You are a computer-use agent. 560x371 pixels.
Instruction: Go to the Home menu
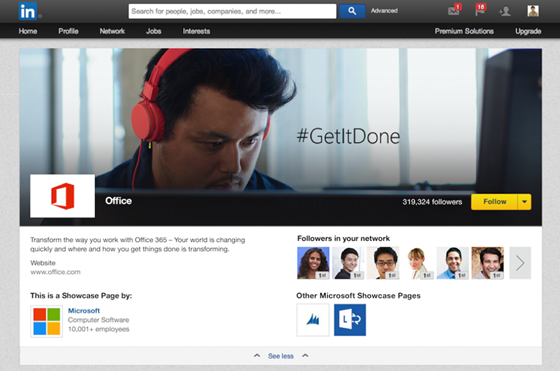pyautogui.click(x=28, y=31)
